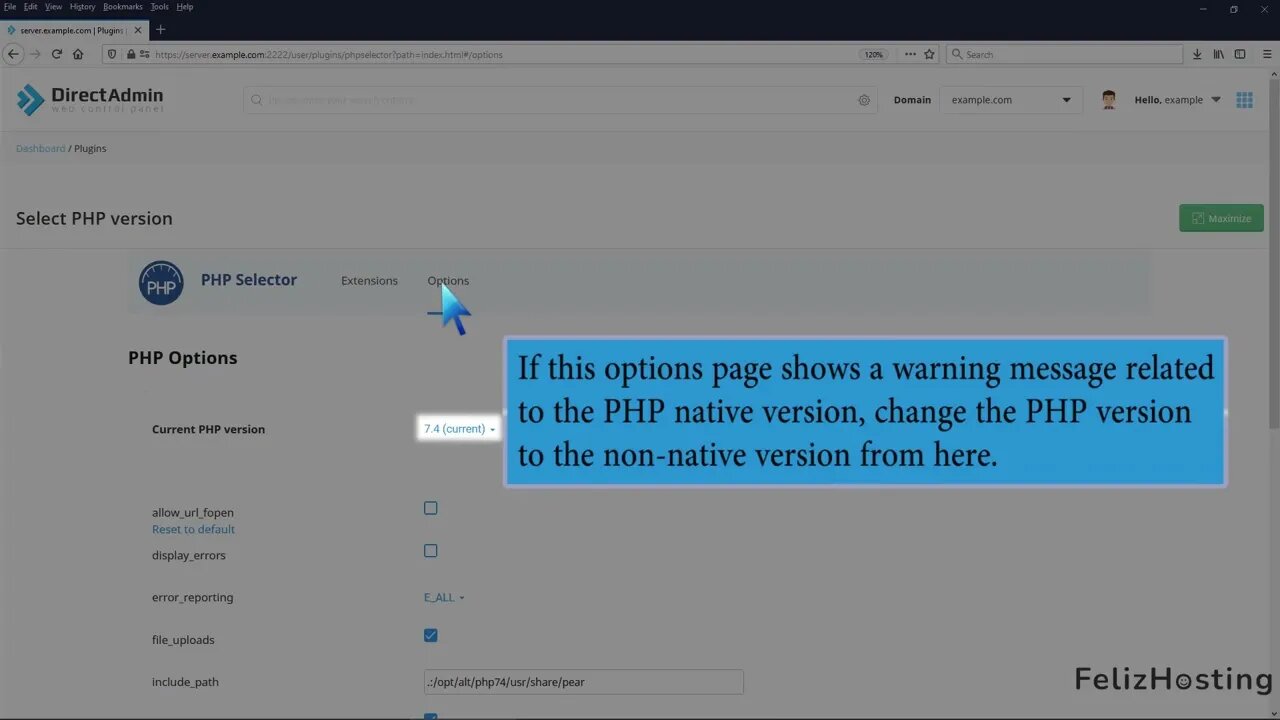Toggle the browser sidebar icon
The image size is (1280, 720).
[x=1240, y=54]
